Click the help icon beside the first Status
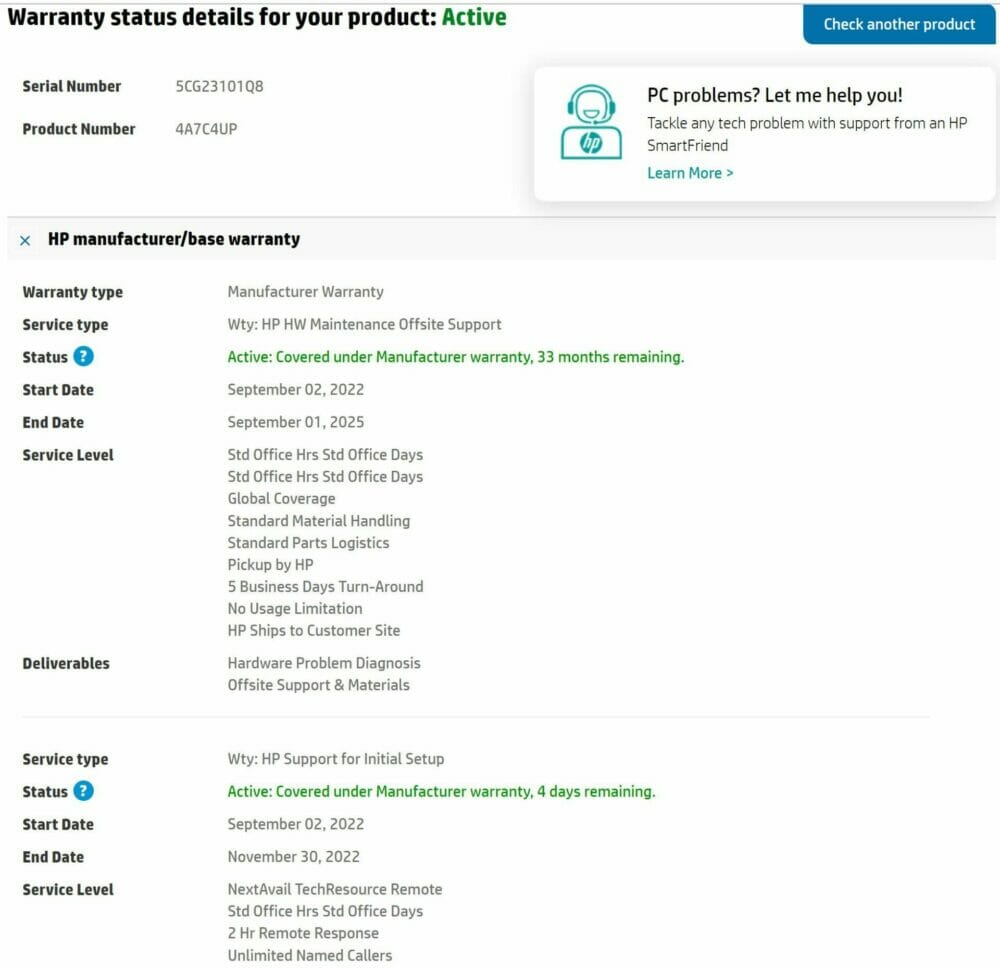Screen dimensions: 1000x970 84,356
